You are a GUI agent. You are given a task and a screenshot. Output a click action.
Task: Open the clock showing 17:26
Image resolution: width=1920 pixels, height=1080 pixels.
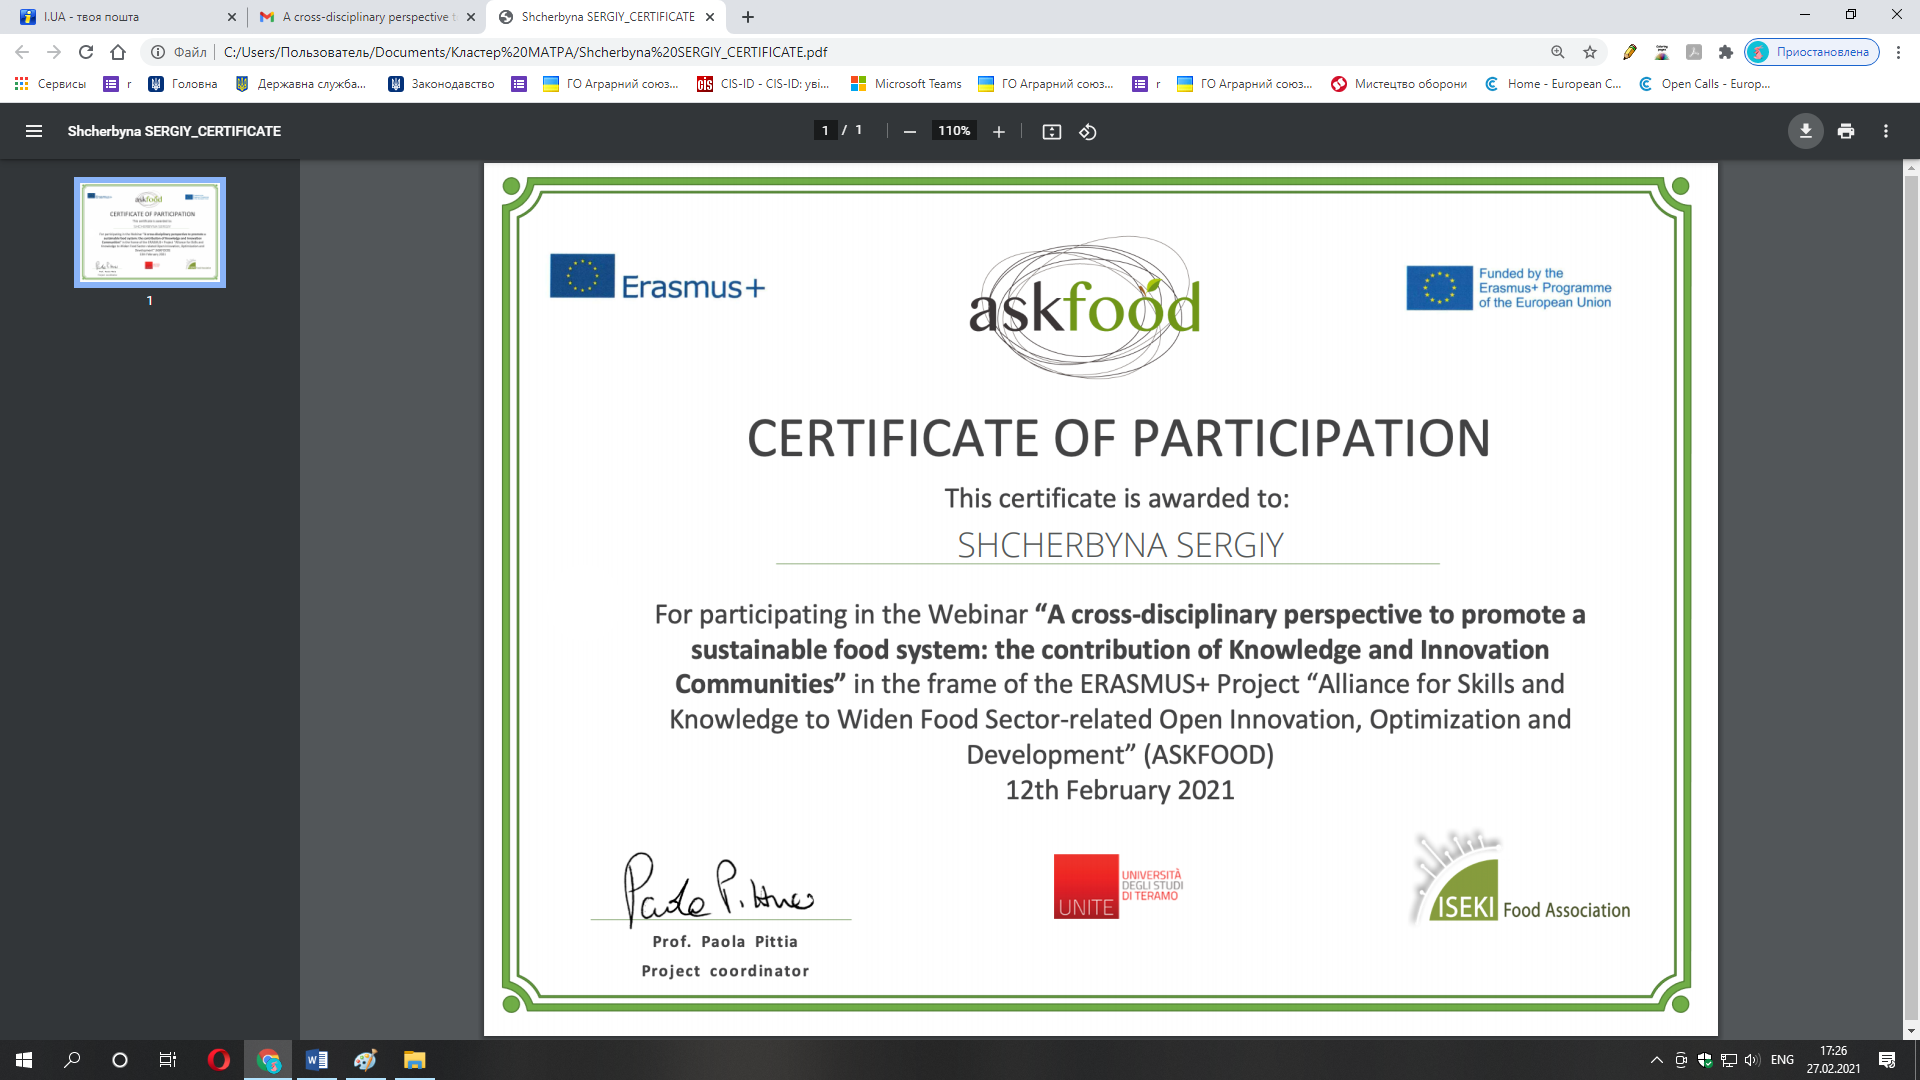[x=1833, y=1060]
